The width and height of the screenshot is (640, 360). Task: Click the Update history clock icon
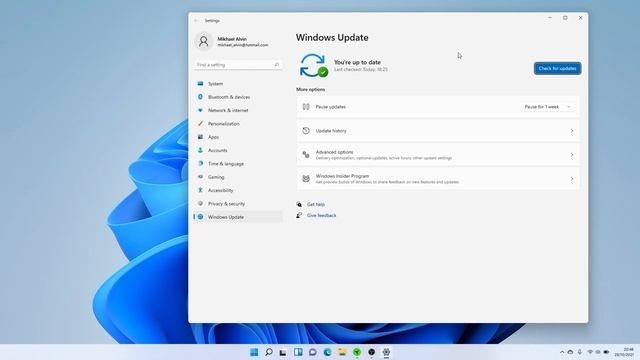pyautogui.click(x=306, y=131)
